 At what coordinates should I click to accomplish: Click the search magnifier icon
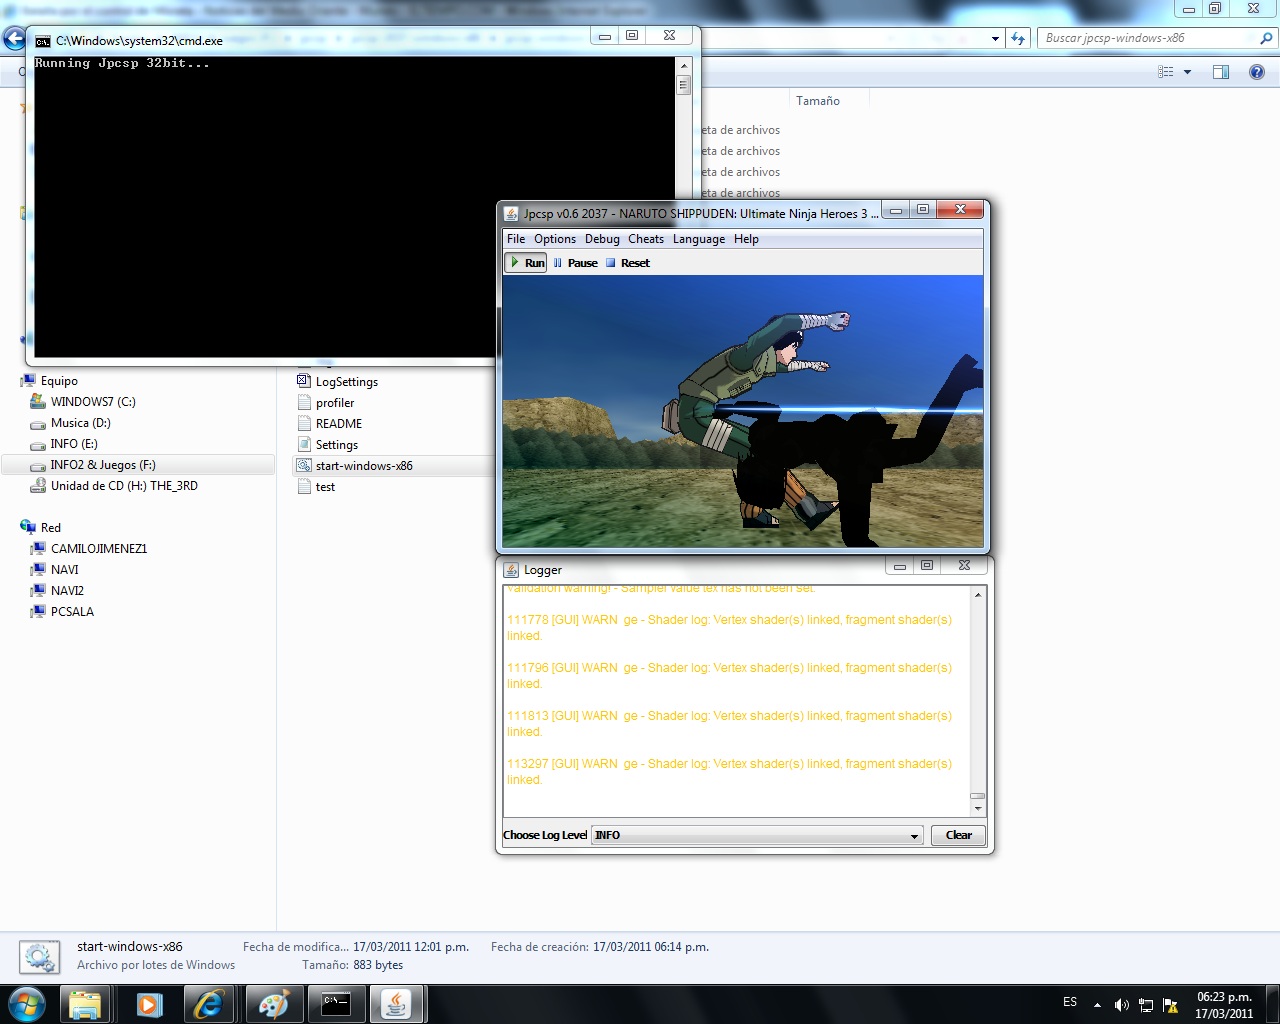[x=1266, y=38]
